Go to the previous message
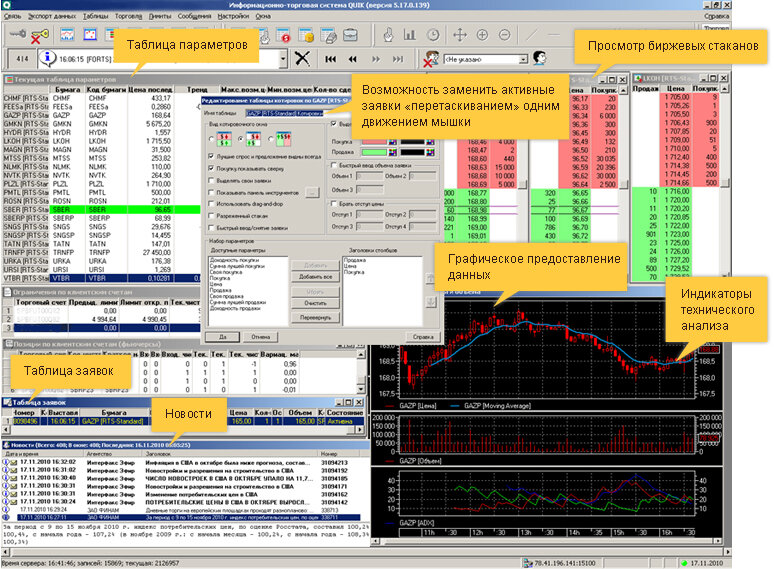This screenshot has height=569, width=774. (x=352, y=59)
